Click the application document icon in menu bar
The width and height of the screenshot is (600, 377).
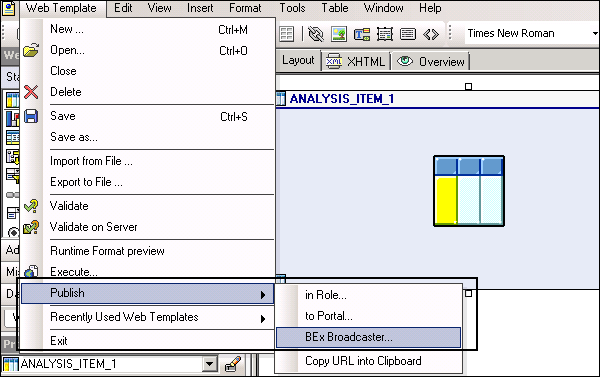click(9, 8)
